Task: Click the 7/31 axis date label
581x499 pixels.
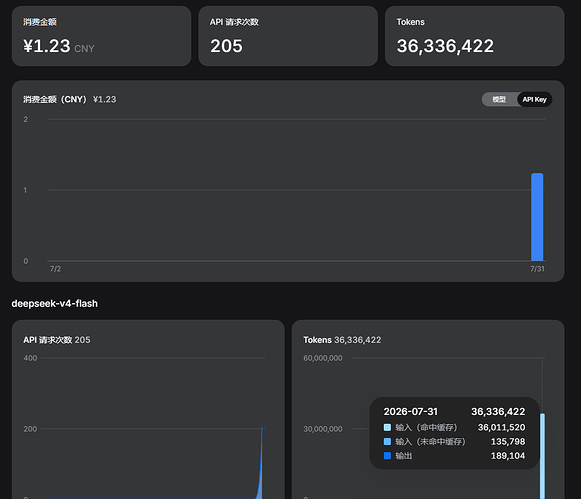Action: click(x=537, y=269)
